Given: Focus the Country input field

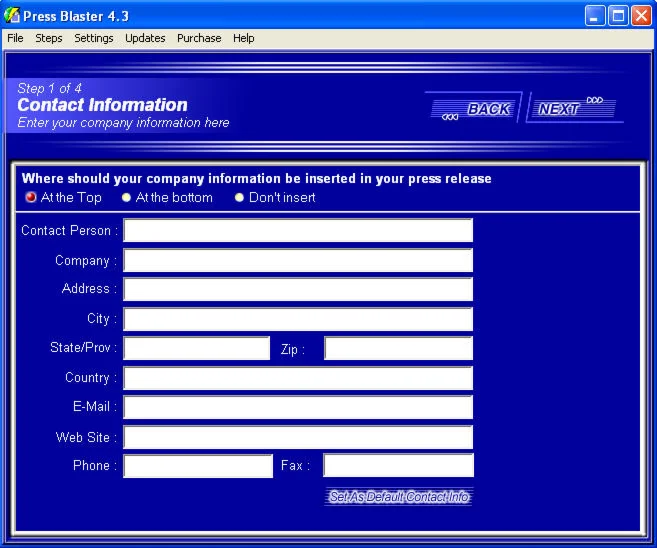Looking at the screenshot, I should 298,378.
